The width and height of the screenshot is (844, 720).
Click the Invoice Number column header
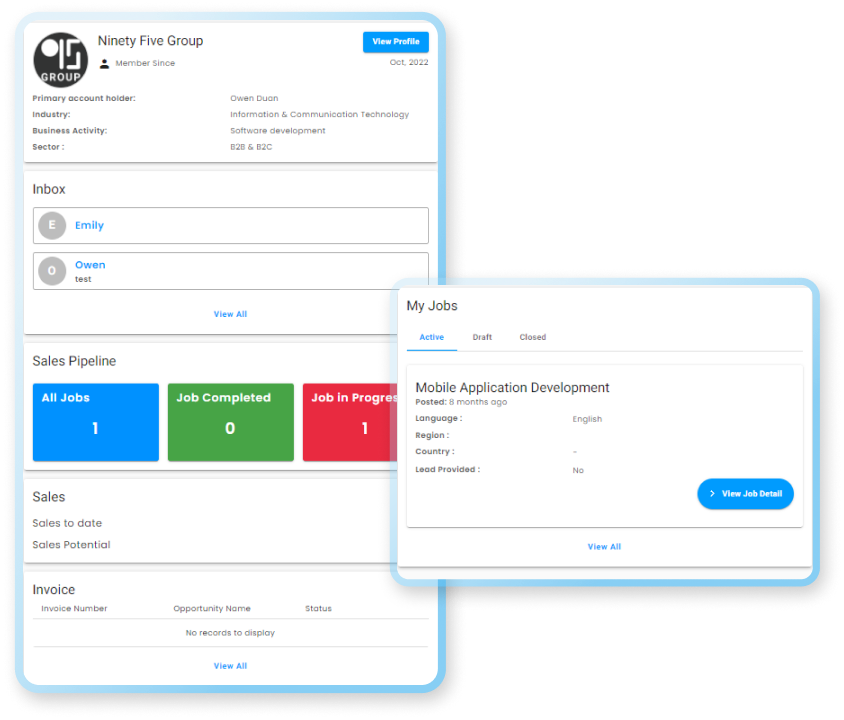pyautogui.click(x=74, y=609)
